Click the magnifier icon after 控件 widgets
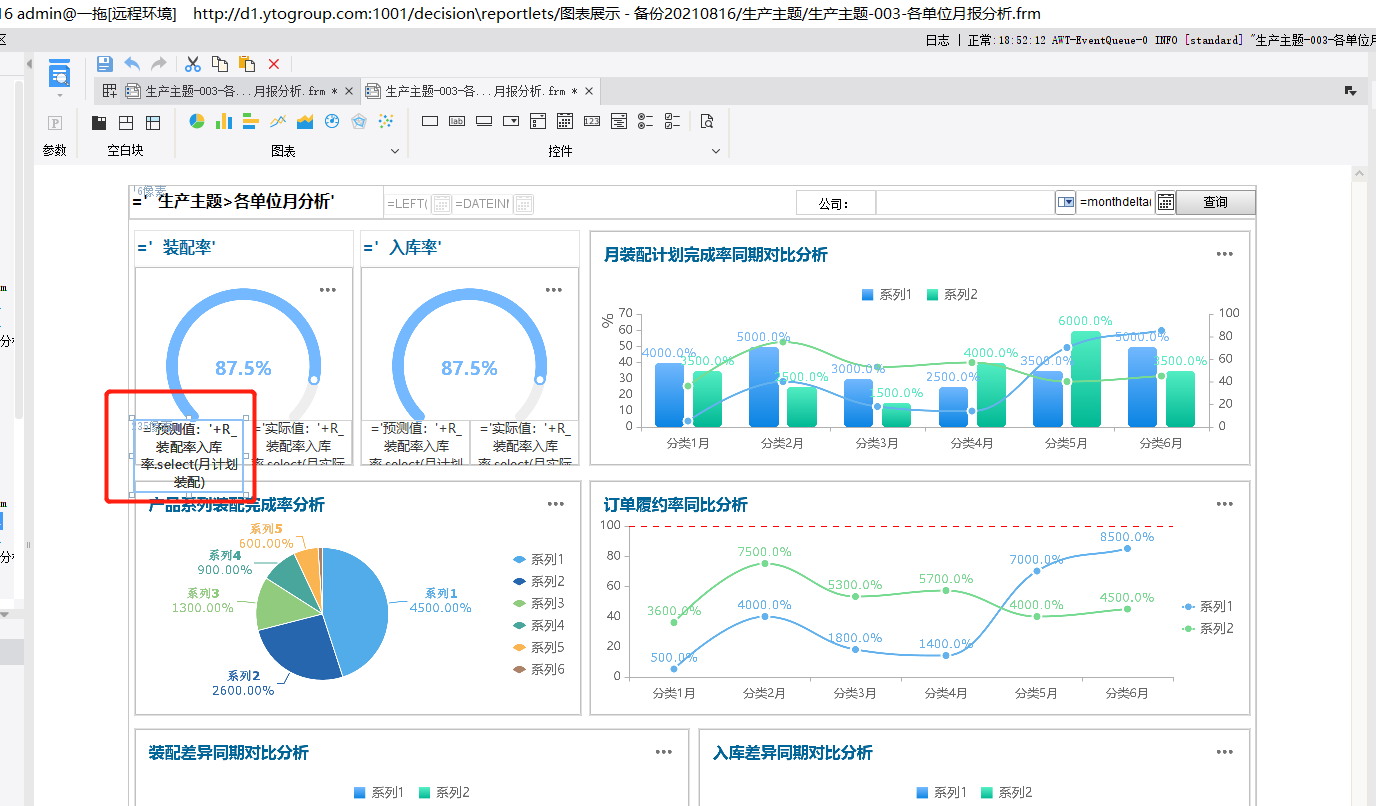 coord(707,122)
